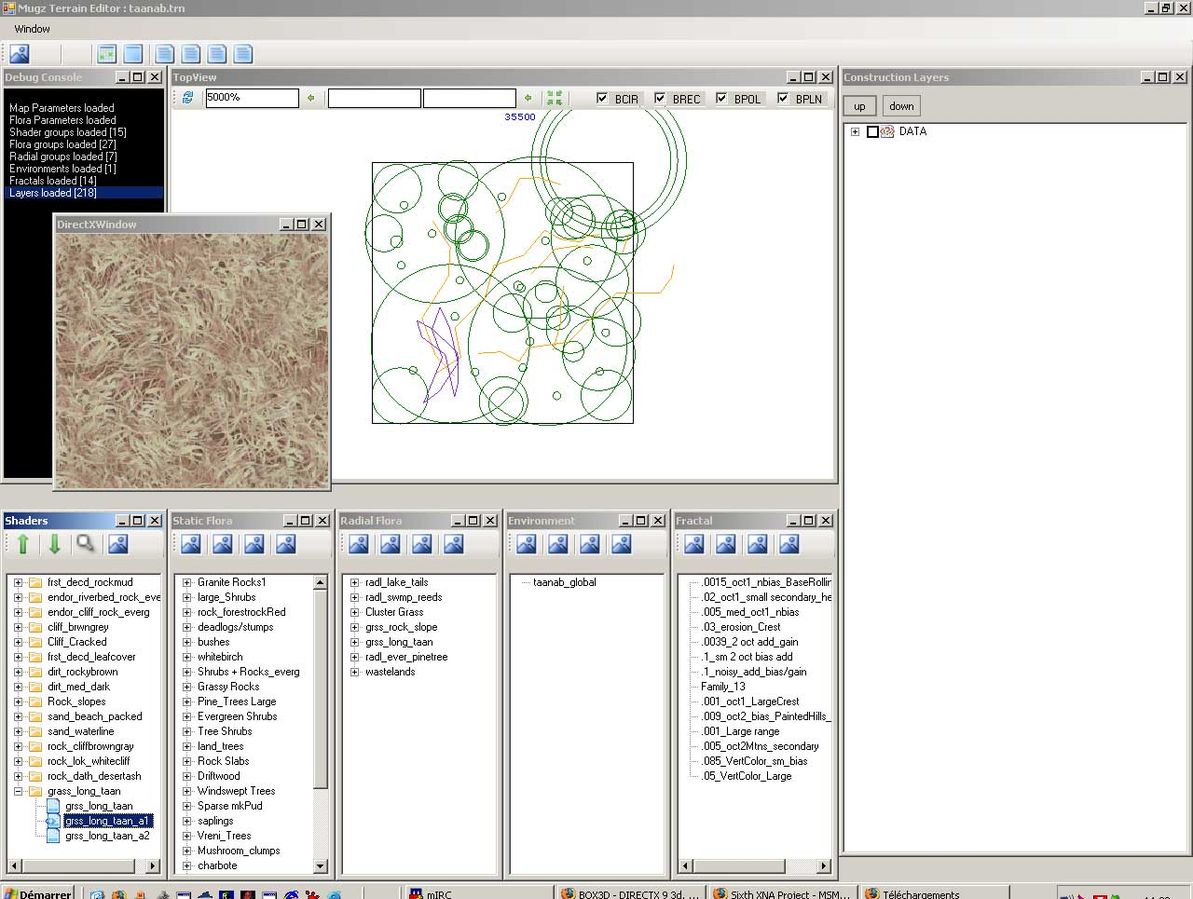Select the grss_long_taan_a2 shader item

pos(107,836)
